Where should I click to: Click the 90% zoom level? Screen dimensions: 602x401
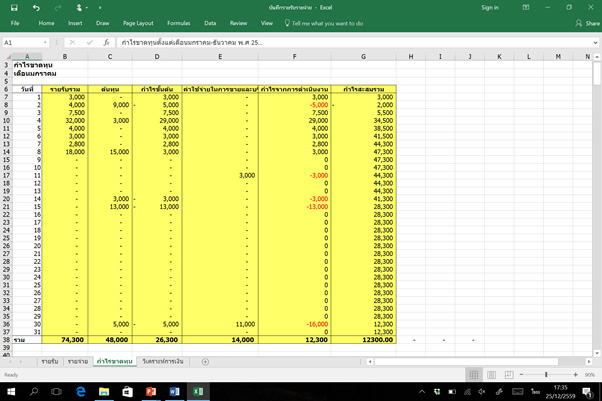(590, 374)
